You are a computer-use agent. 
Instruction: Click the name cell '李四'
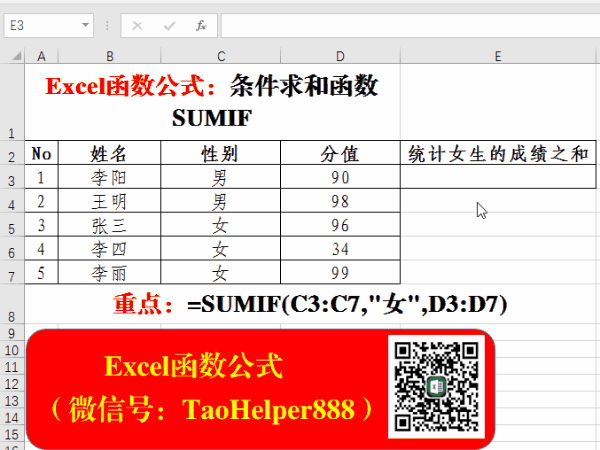(x=109, y=249)
